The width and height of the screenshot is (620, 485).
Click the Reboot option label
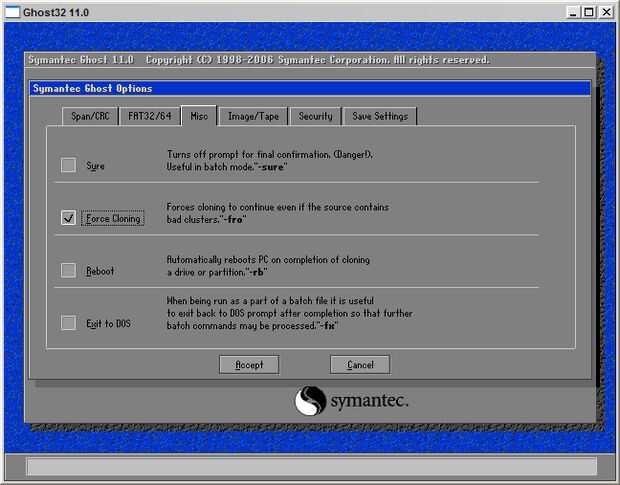click(x=100, y=271)
